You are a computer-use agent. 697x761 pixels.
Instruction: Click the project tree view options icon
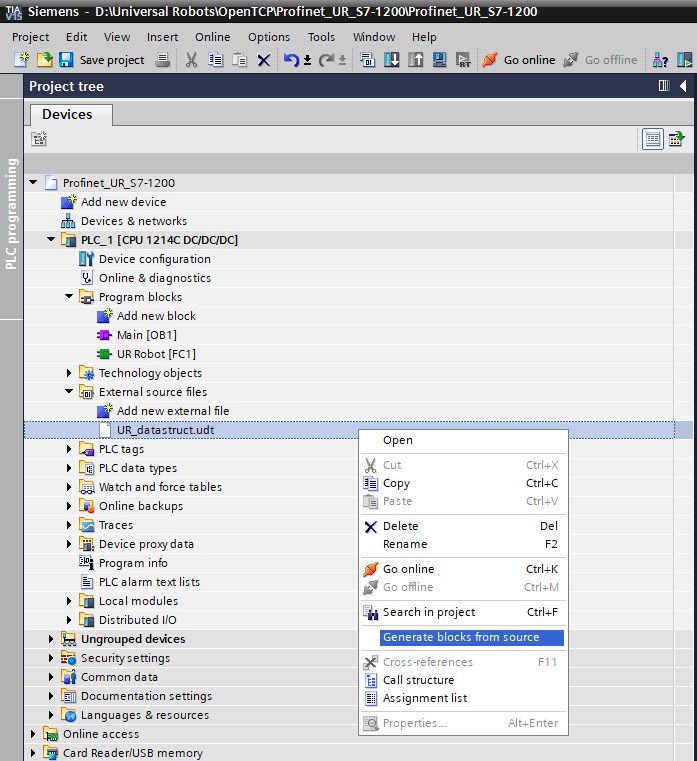677,139
